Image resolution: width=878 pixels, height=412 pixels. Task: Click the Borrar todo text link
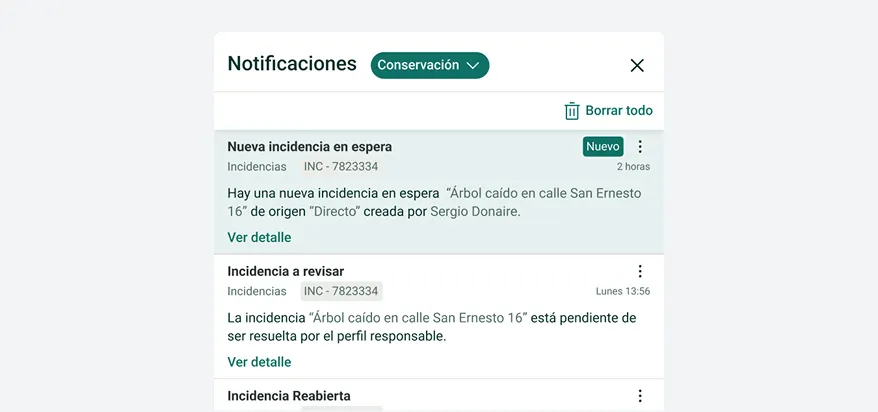[619, 111]
